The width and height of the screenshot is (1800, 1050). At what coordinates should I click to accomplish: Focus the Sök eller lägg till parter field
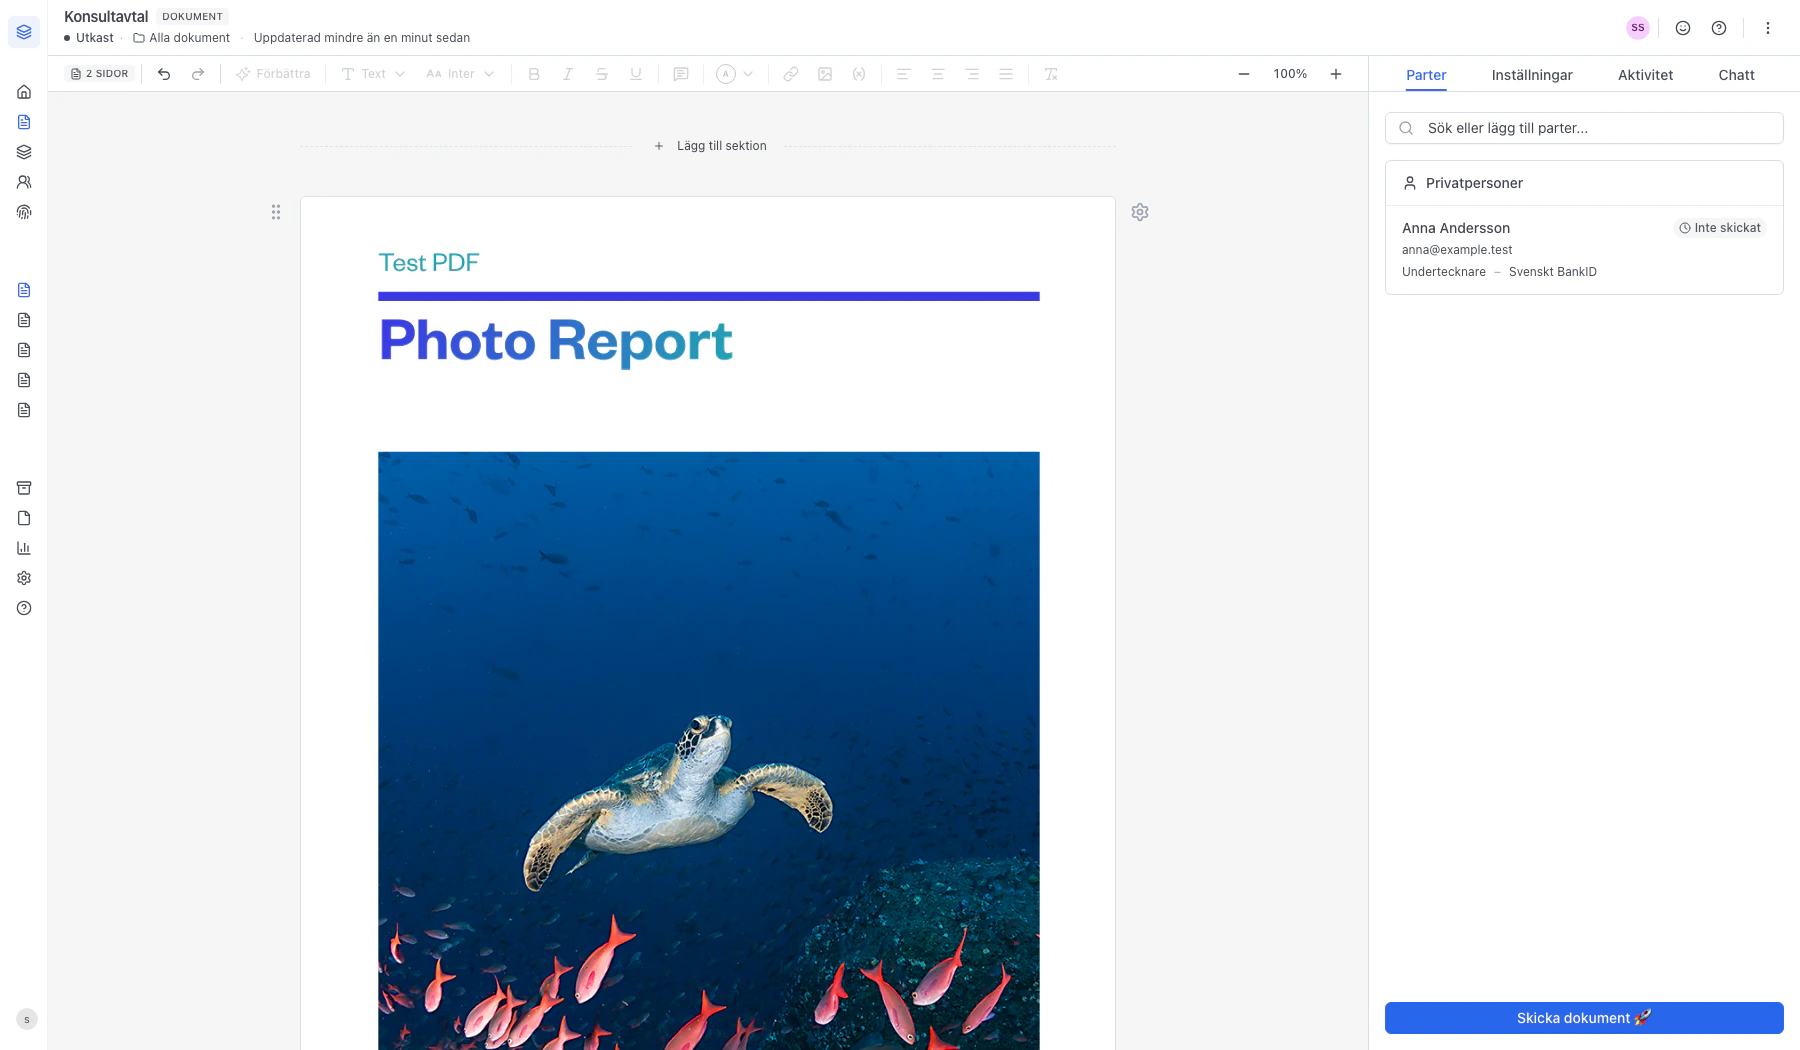pos(1584,128)
